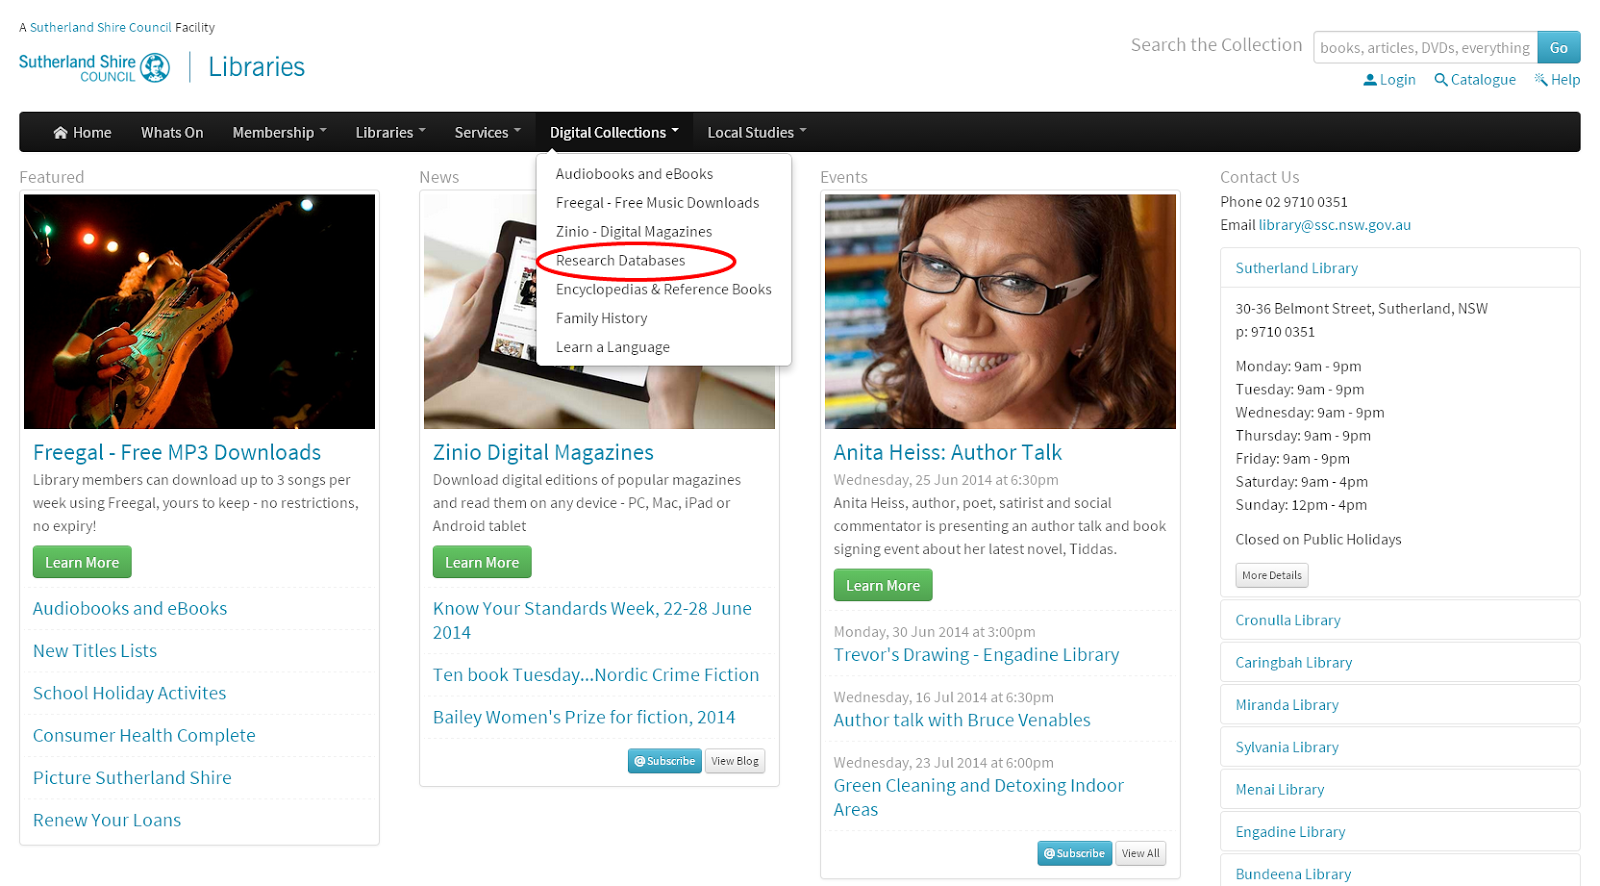Open Author talk with Bruce Venables

[962, 720]
